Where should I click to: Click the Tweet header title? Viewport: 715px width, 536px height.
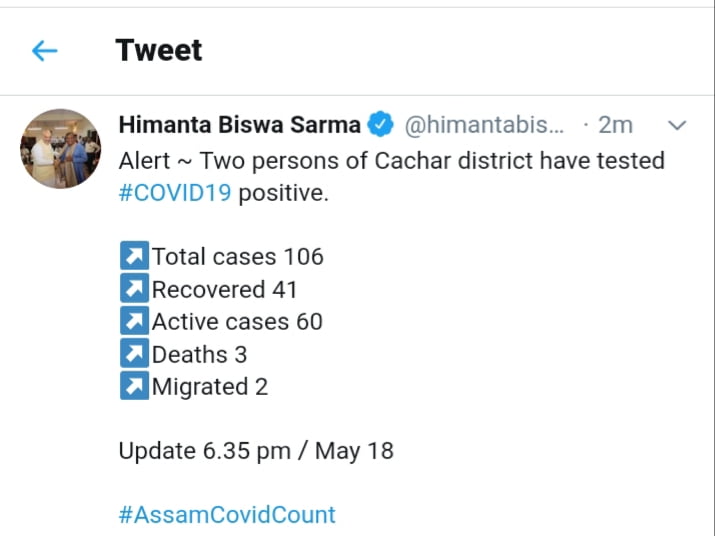point(159,50)
